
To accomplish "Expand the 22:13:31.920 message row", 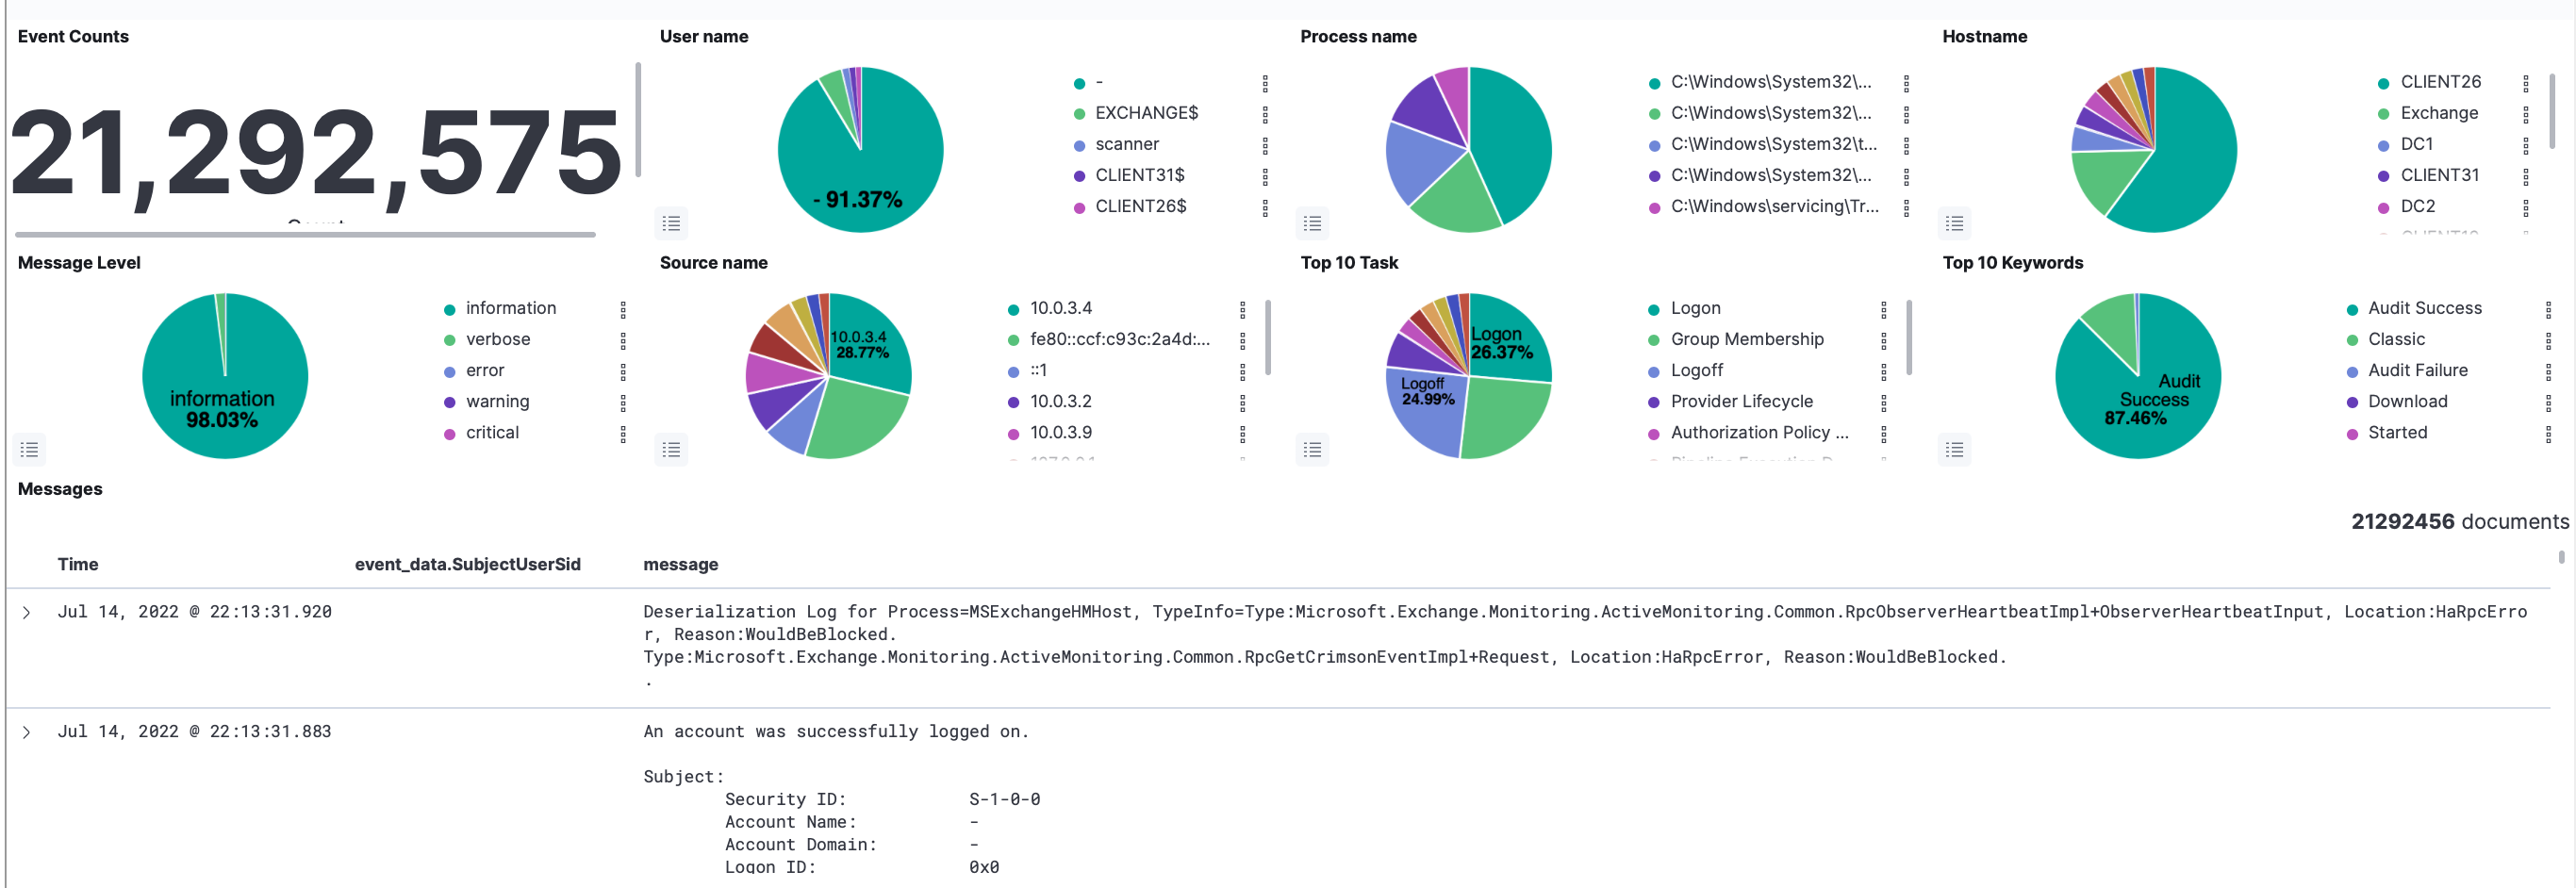I will 27,612.
